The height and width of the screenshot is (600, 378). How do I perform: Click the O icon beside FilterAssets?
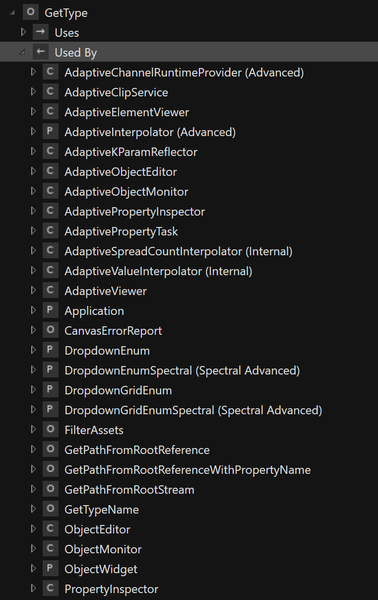click(50, 430)
